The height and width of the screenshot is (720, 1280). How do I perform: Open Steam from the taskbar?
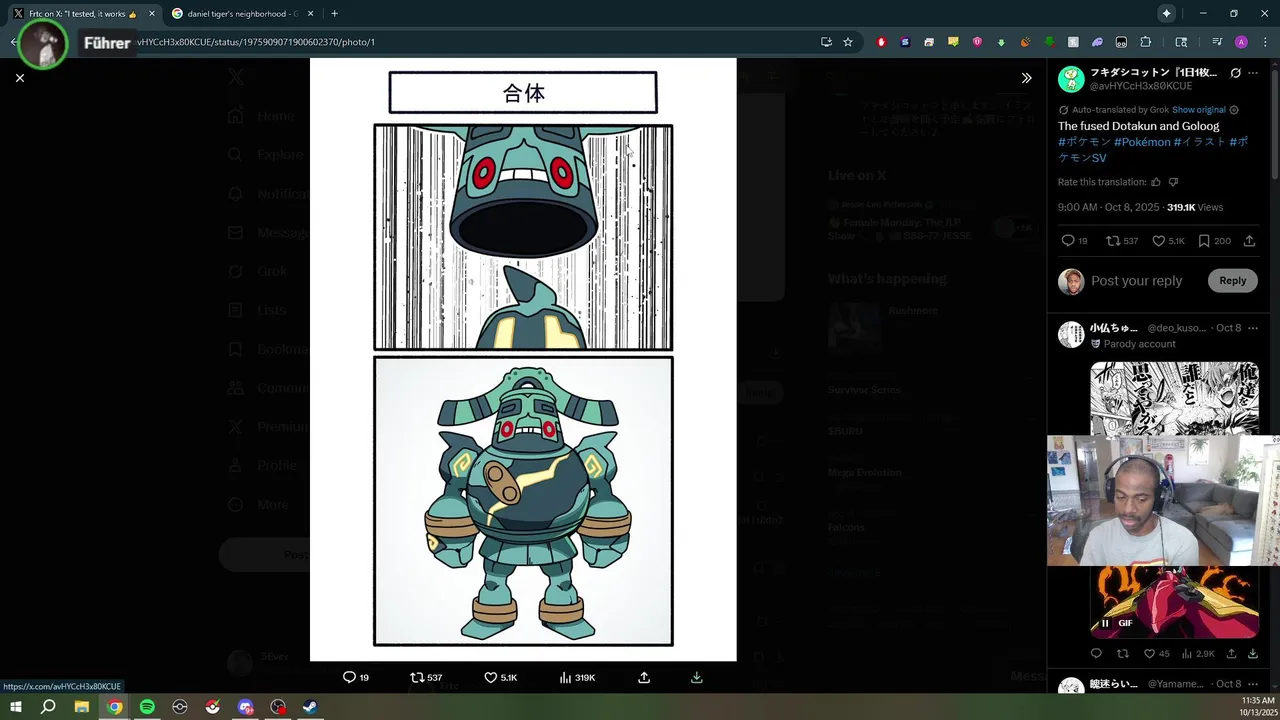point(310,707)
